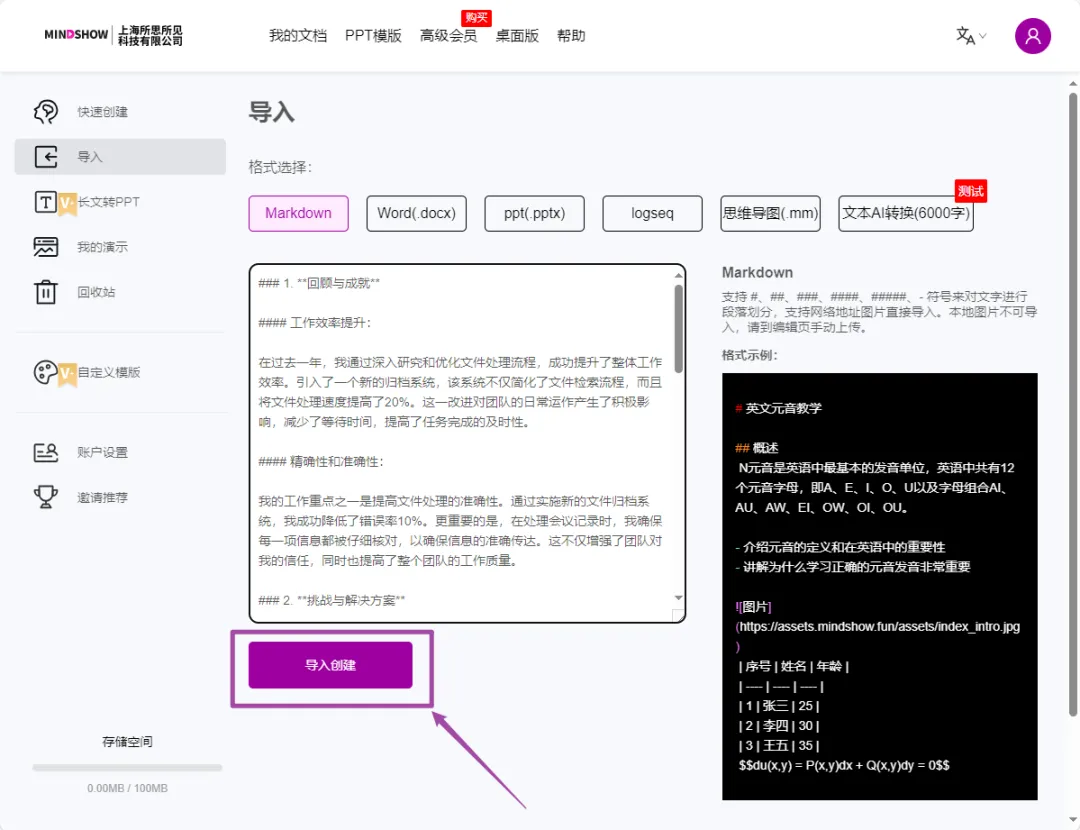Click the red 购买 badge

tap(476, 17)
